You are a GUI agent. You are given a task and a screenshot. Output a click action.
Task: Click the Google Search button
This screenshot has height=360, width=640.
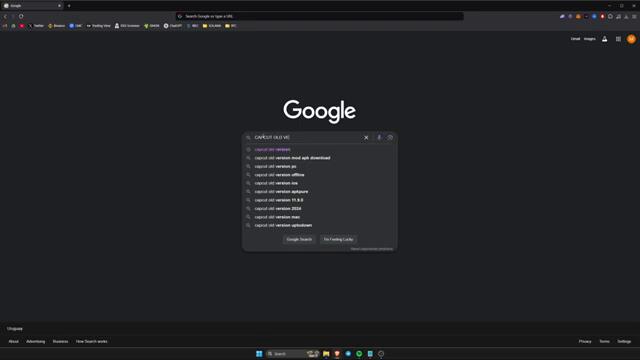(299, 240)
